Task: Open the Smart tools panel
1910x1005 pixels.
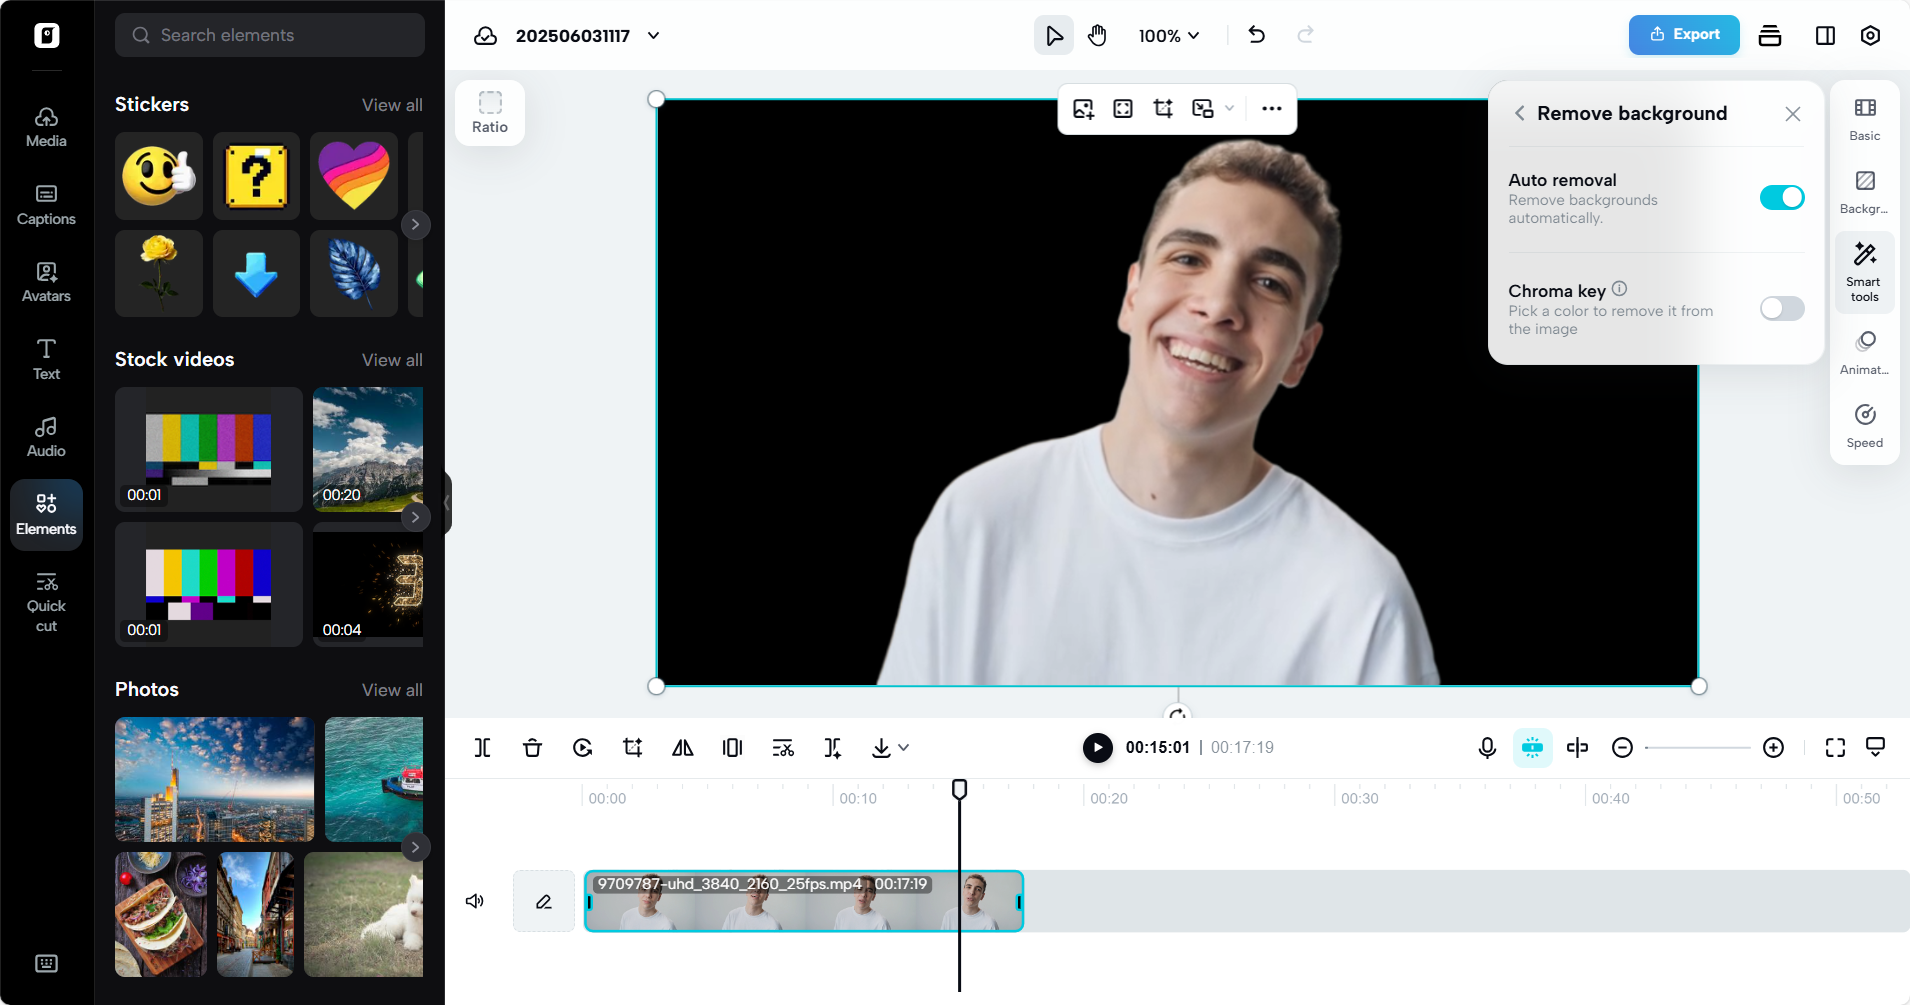Action: 1863,270
